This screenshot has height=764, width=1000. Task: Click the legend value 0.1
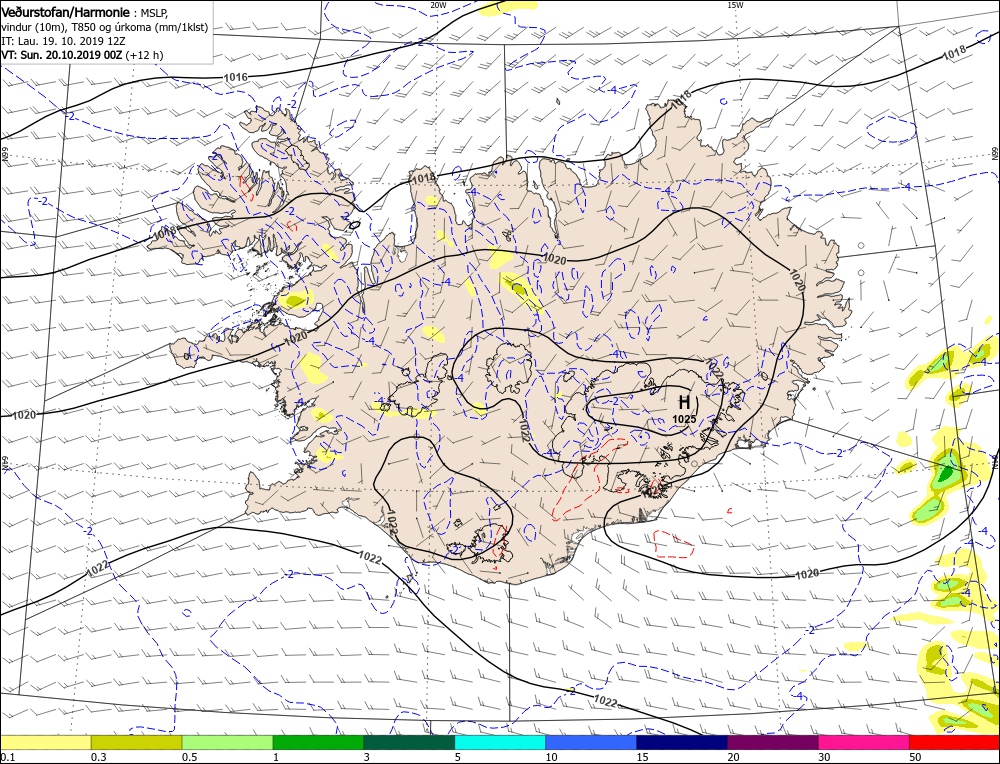[x=7, y=757]
